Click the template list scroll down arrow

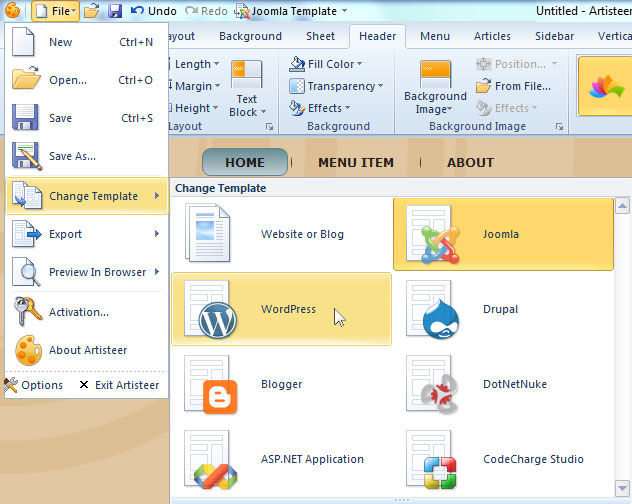pyautogui.click(x=622, y=488)
